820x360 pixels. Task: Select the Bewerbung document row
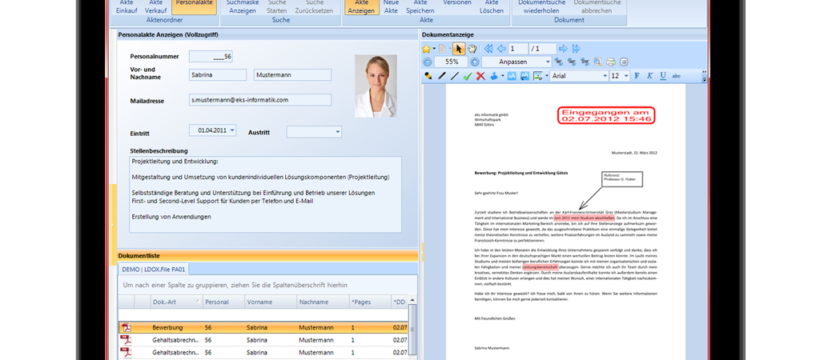[263, 328]
